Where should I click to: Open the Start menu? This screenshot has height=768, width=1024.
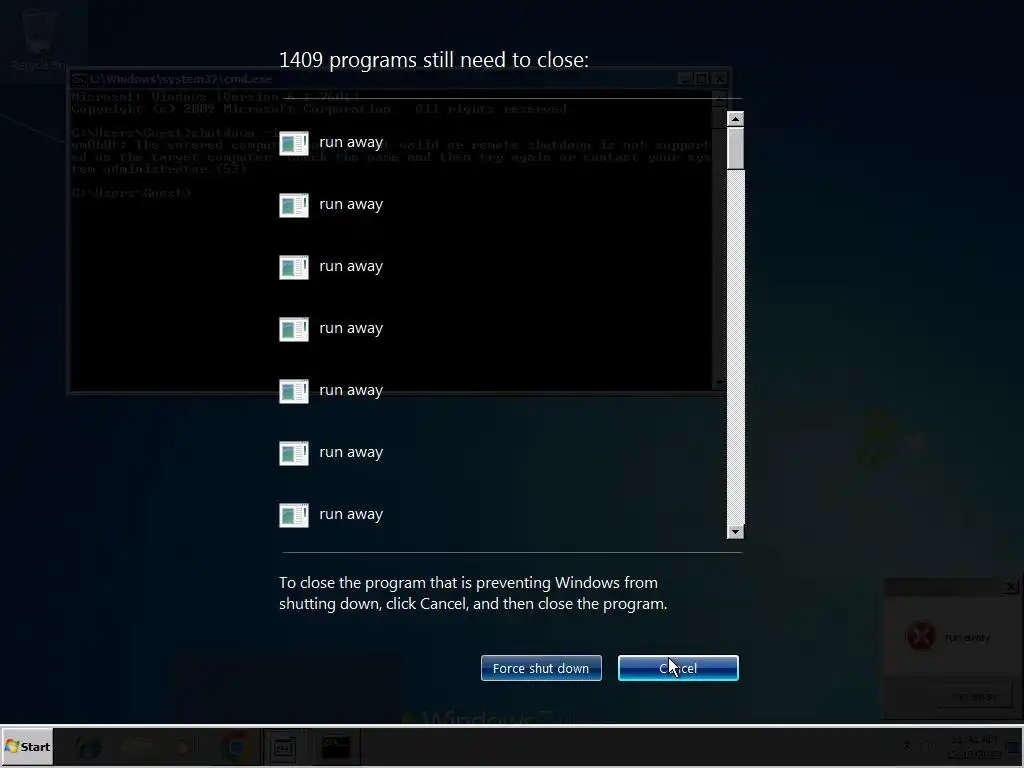point(27,746)
